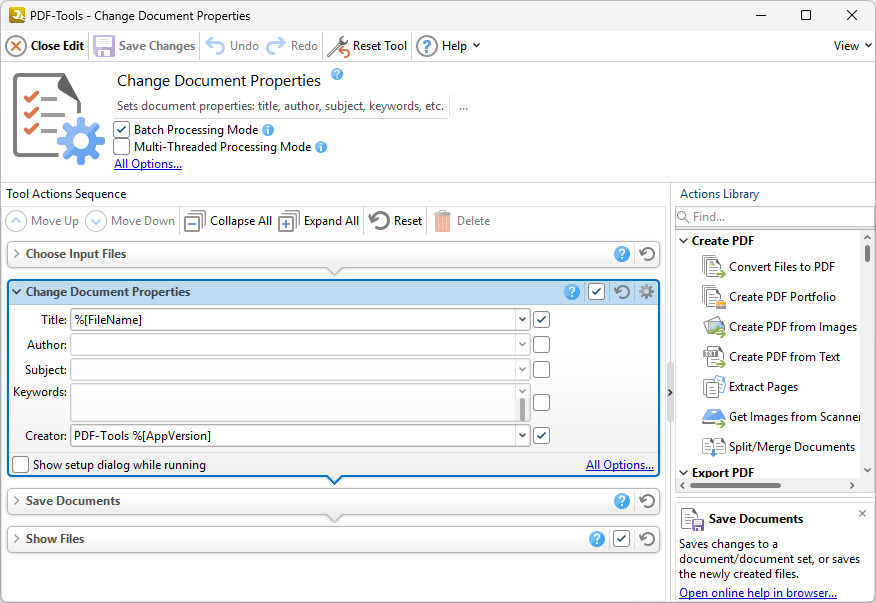Select Create PDF Portfolio action
This screenshot has height=603, width=876.
pyautogui.click(x=781, y=297)
